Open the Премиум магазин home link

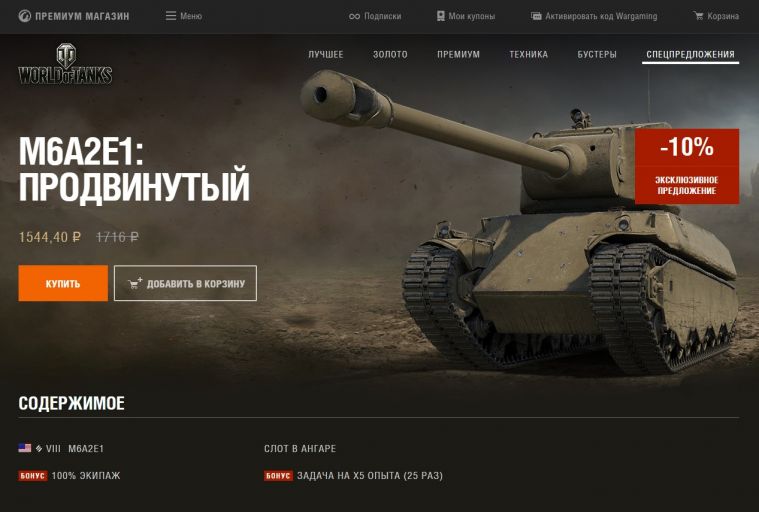pyautogui.click(x=74, y=16)
